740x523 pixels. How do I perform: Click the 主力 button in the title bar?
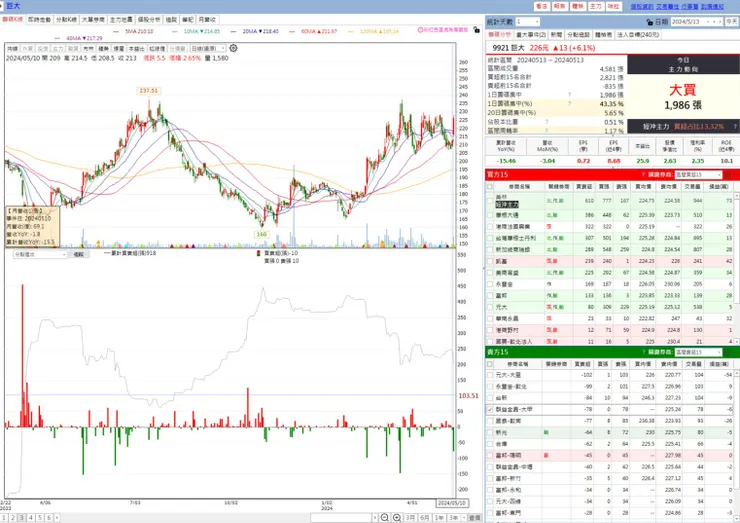coord(596,6)
